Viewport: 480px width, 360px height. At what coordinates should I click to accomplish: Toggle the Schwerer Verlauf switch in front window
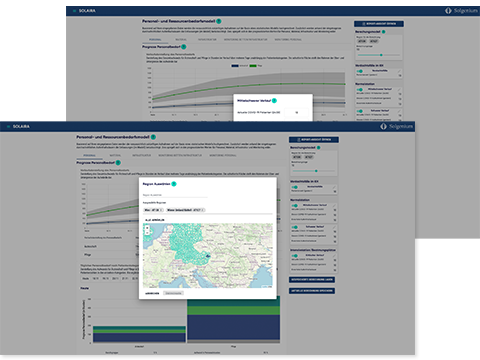295,227
